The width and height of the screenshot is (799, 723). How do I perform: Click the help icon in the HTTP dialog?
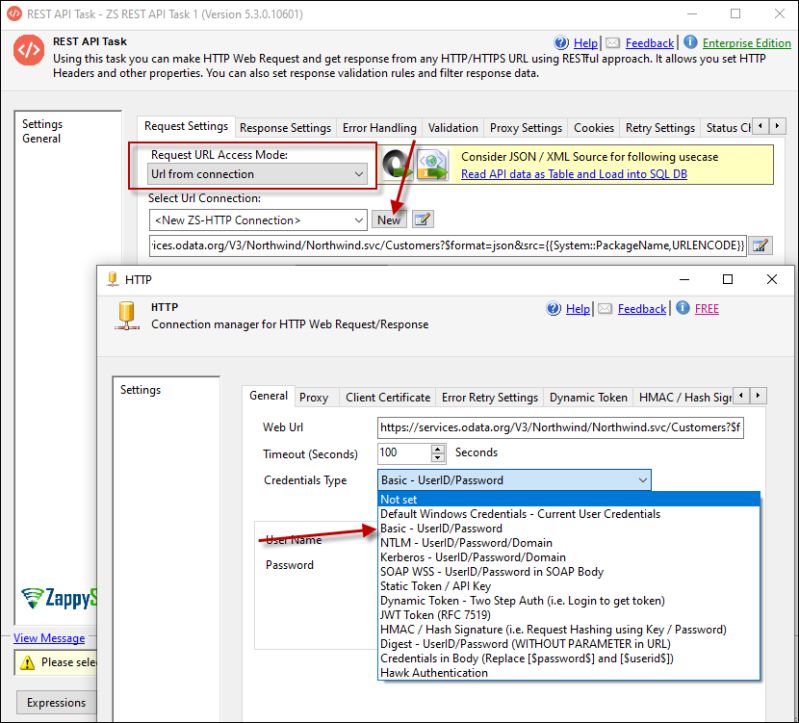(x=553, y=308)
